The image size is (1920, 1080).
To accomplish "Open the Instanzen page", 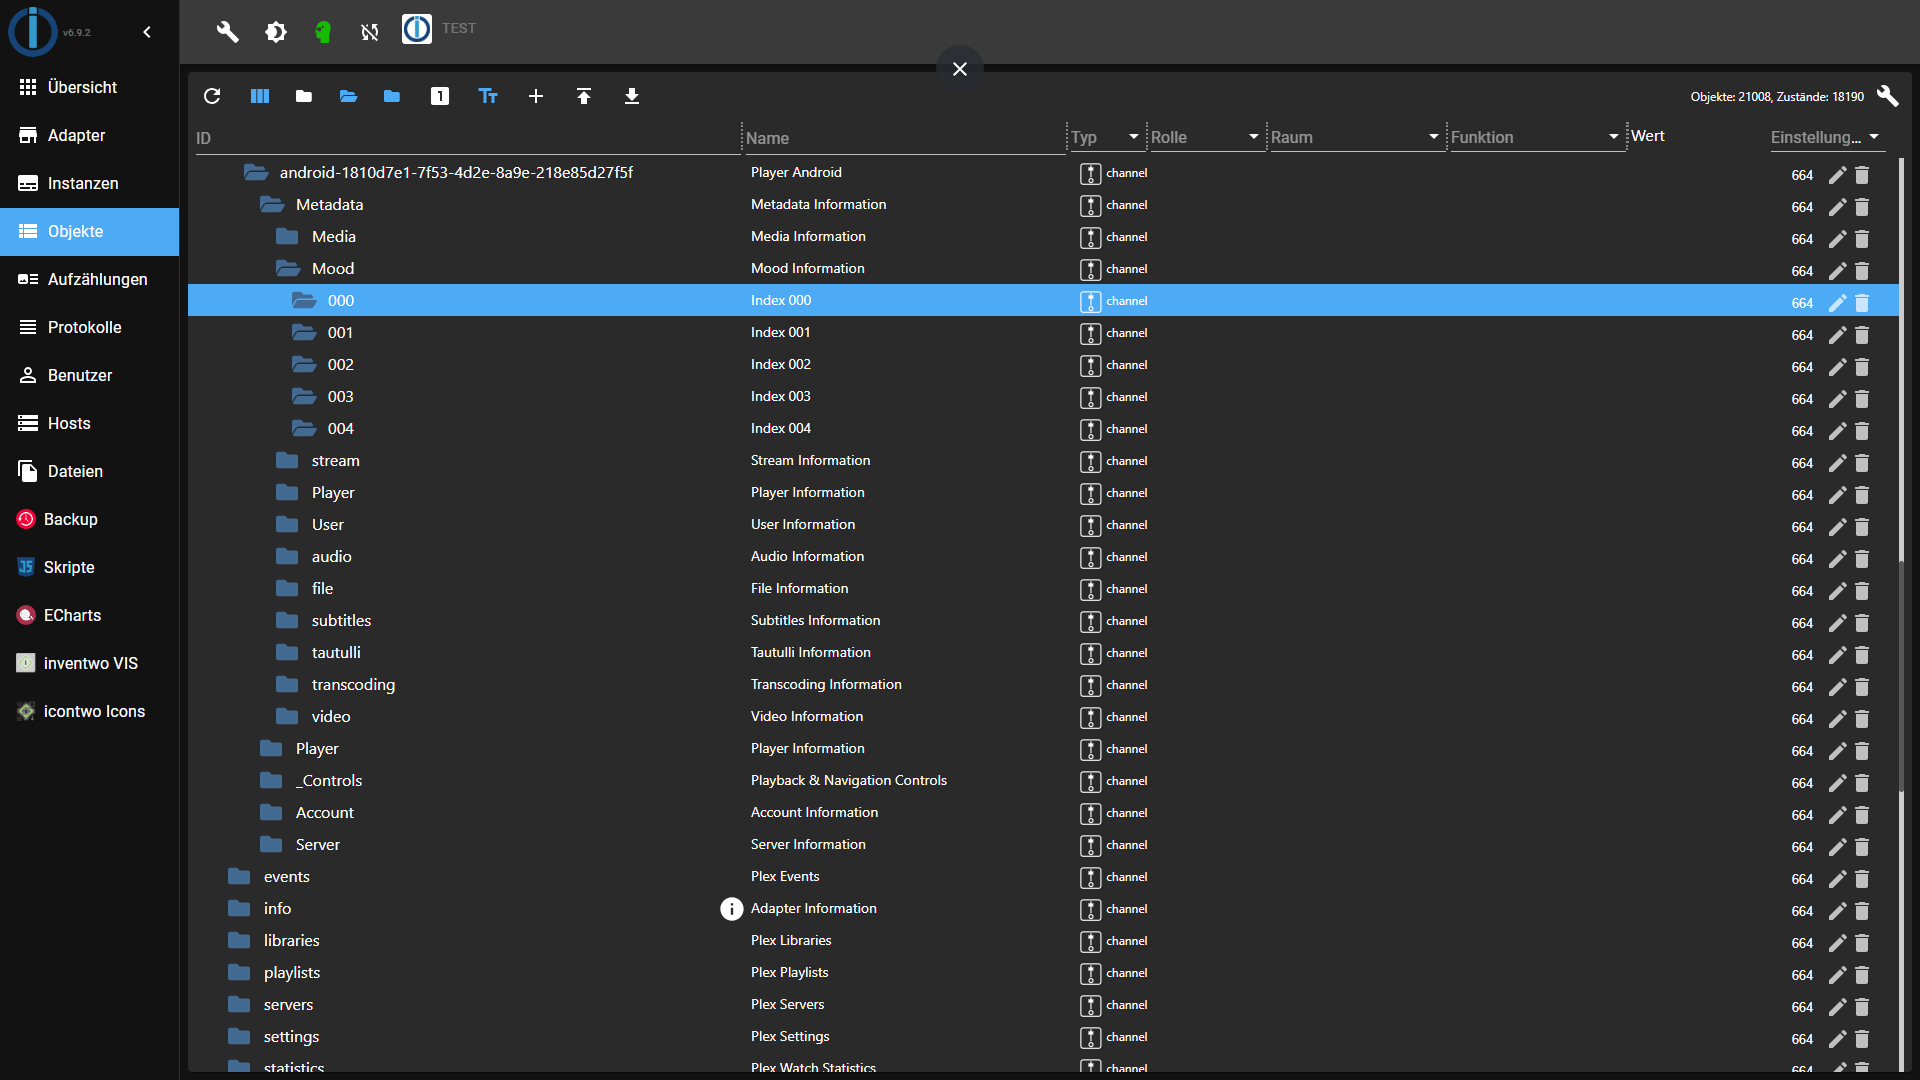I will (x=90, y=183).
